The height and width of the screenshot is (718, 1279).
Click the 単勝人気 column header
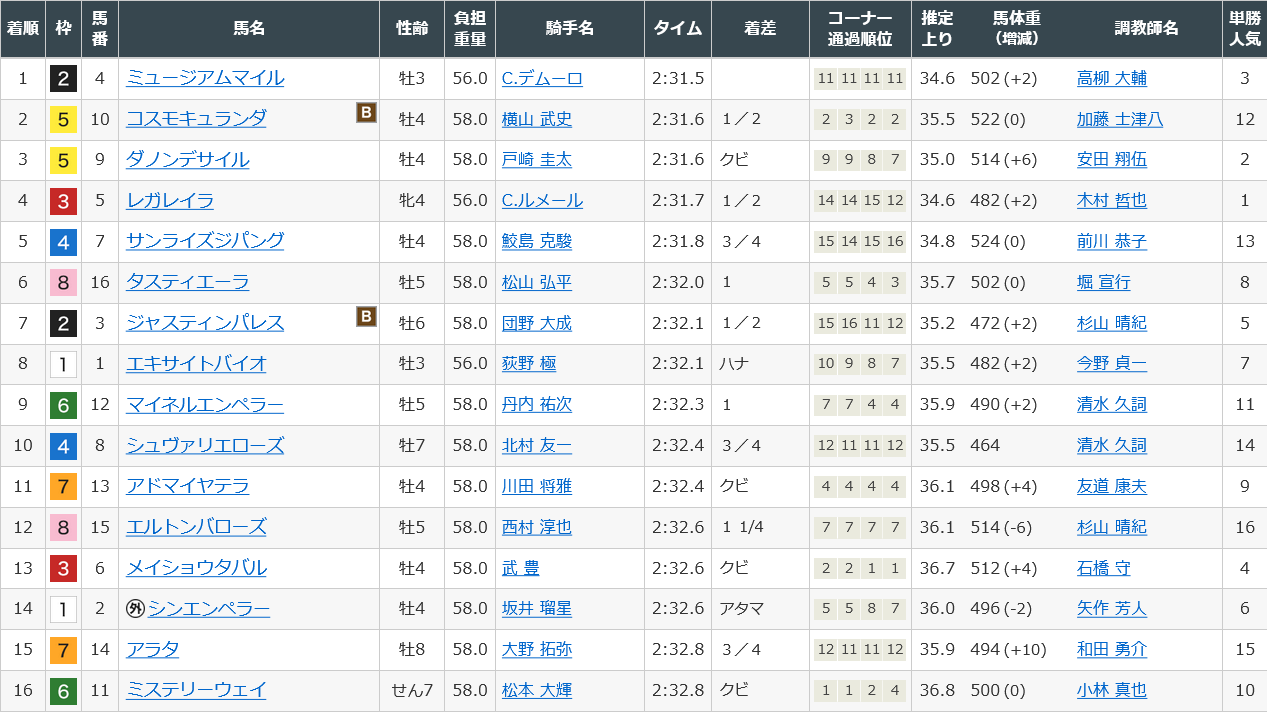pyautogui.click(x=1244, y=29)
